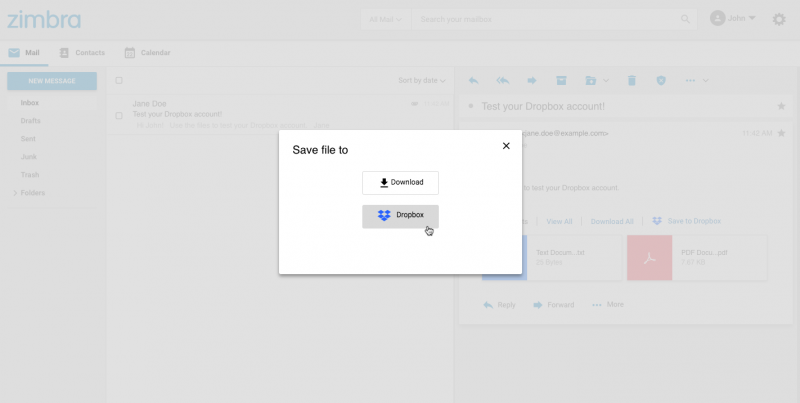Tick the select-all messages checkbox
The image size is (800, 403).
[119, 81]
